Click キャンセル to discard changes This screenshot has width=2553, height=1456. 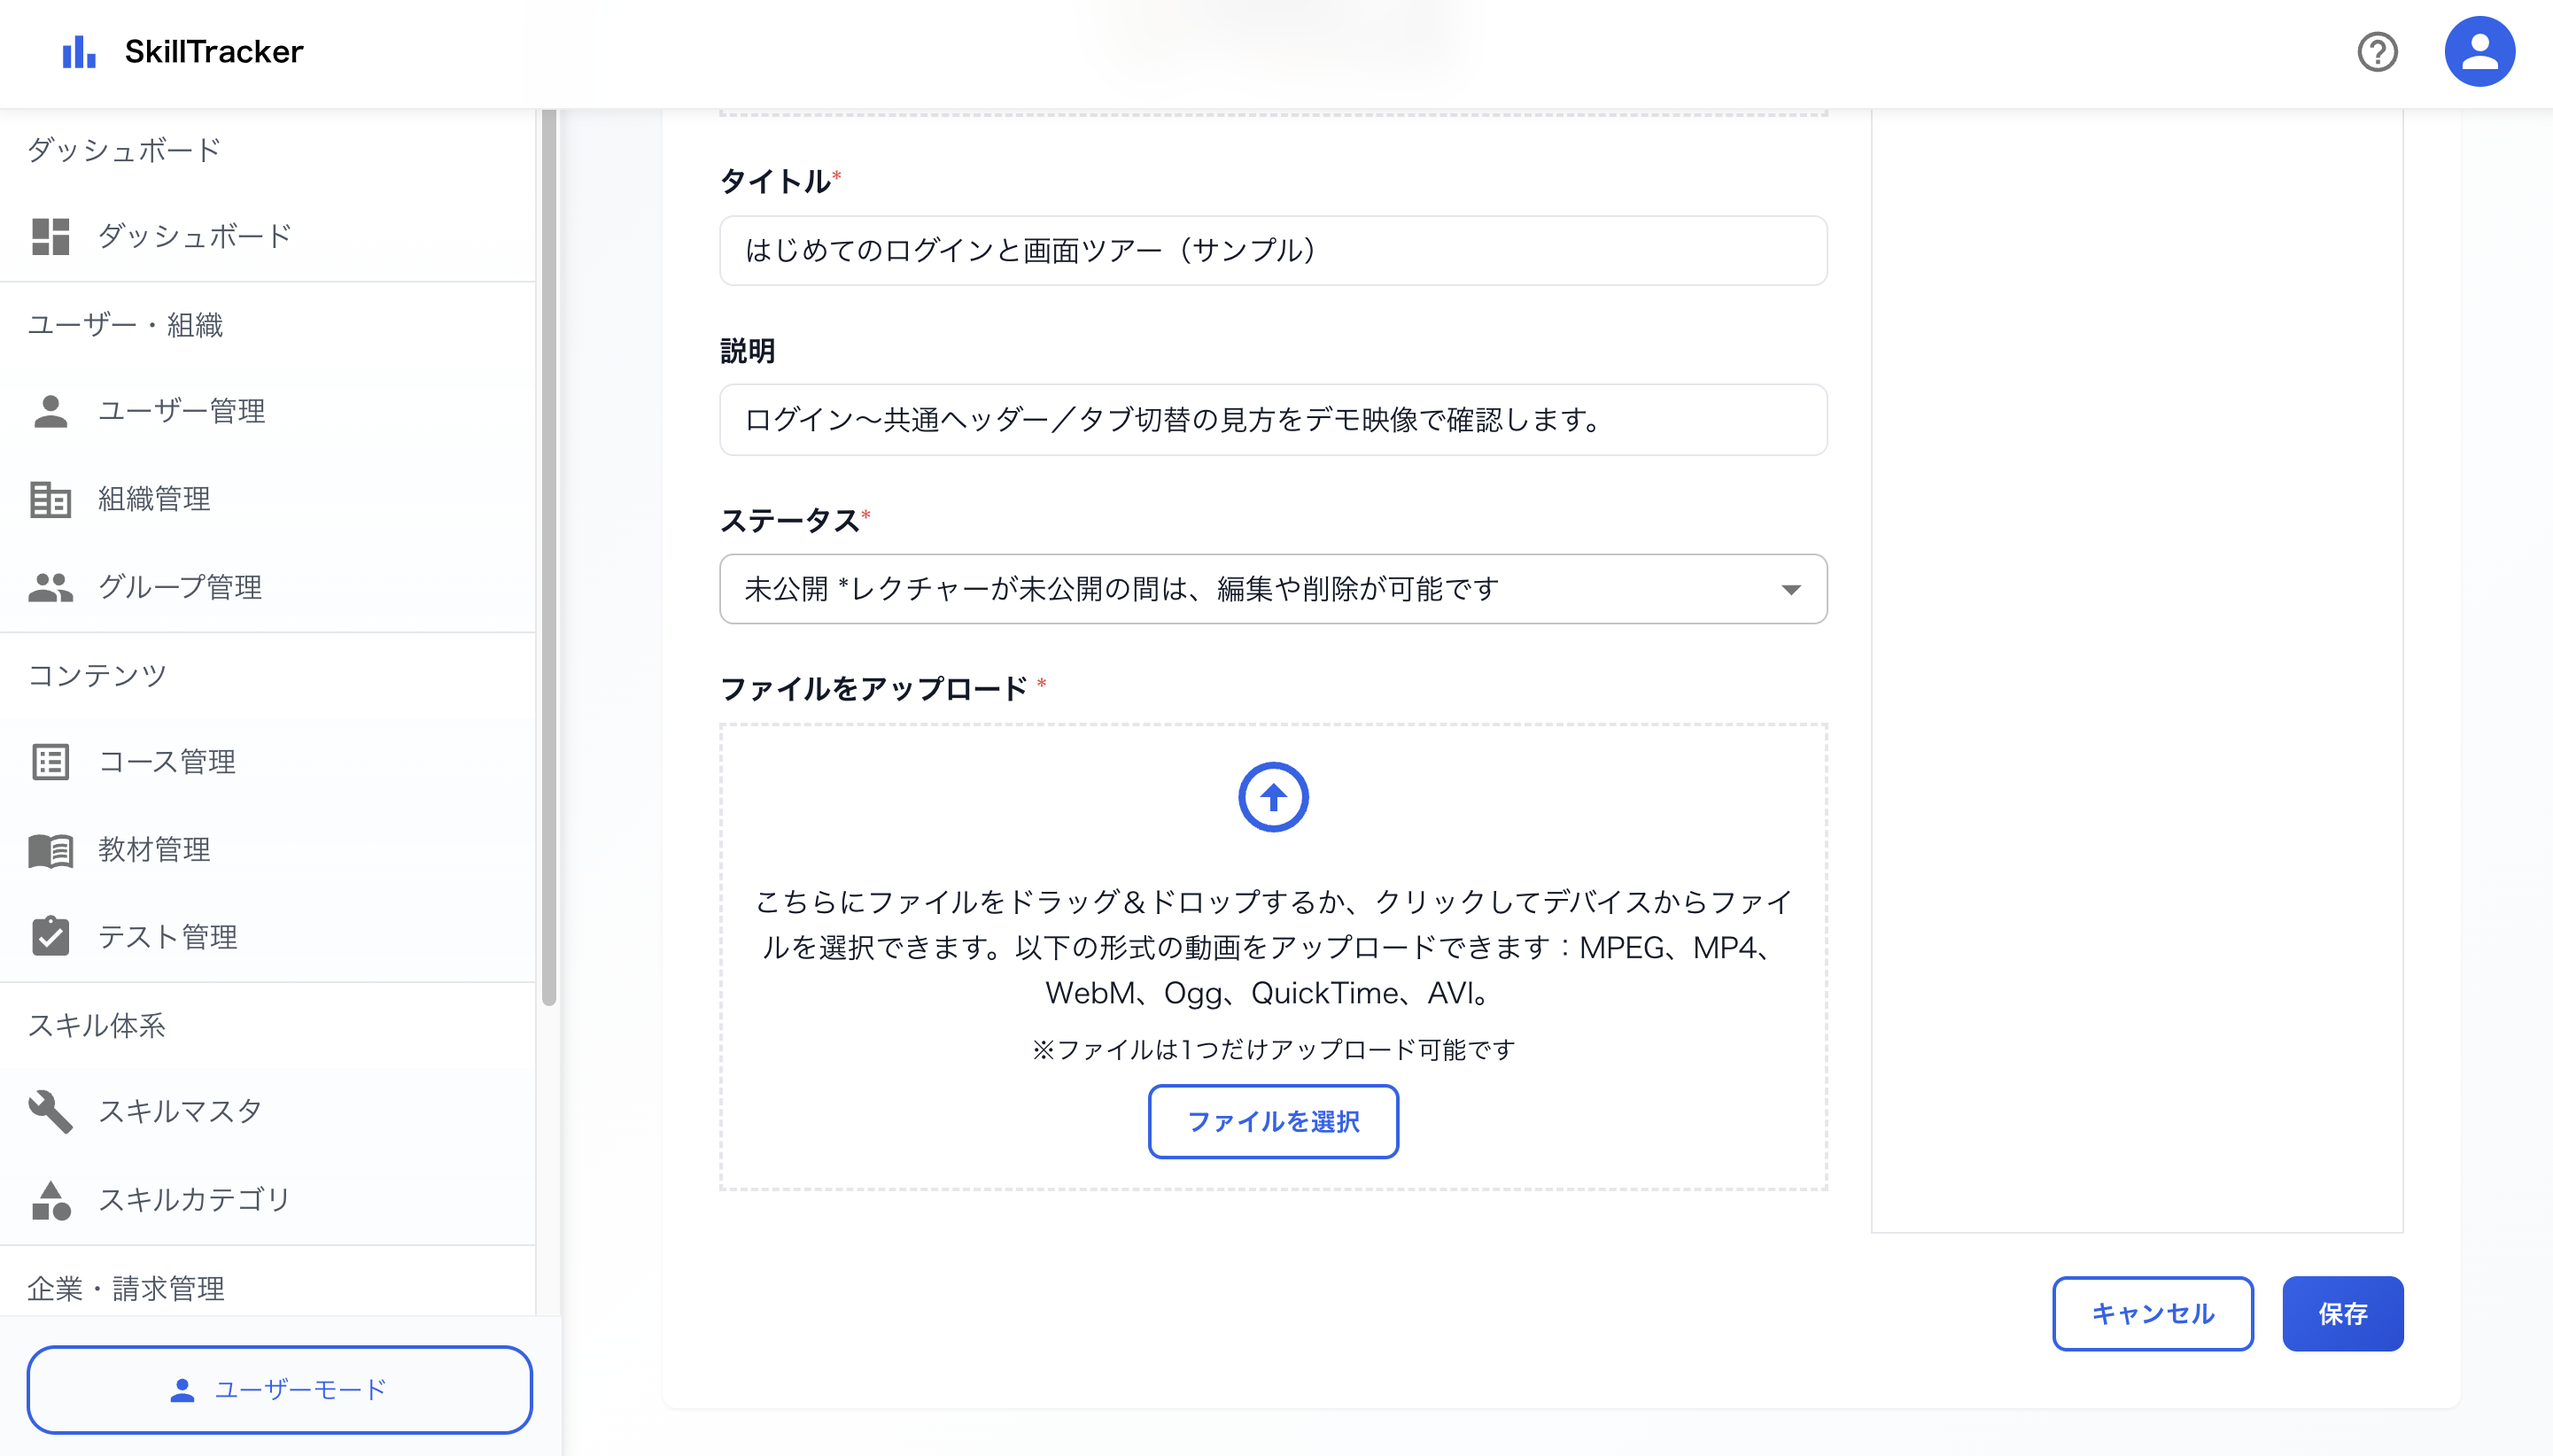2152,1313
